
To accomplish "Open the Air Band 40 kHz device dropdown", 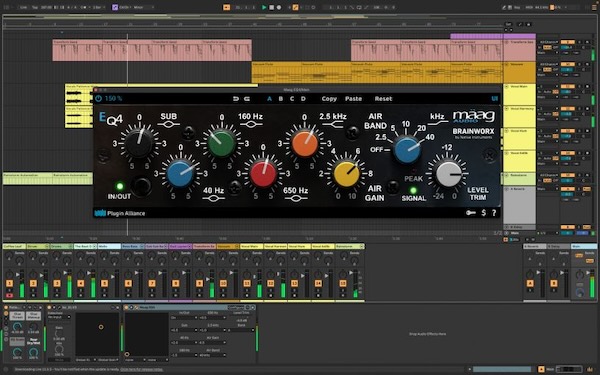I will point(212,355).
